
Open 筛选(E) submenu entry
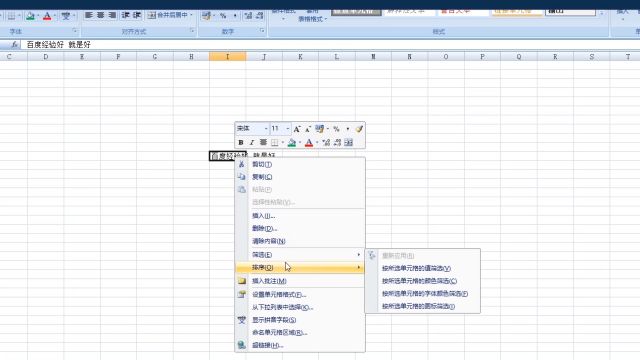tap(300, 255)
